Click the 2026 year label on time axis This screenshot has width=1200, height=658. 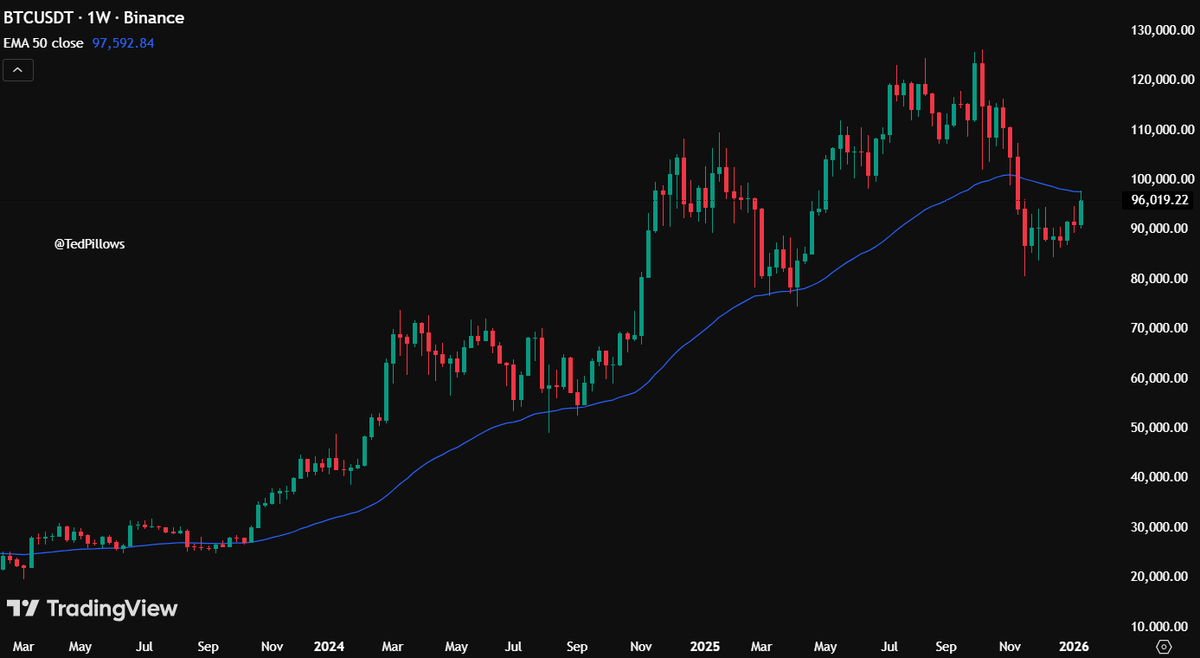1075,646
